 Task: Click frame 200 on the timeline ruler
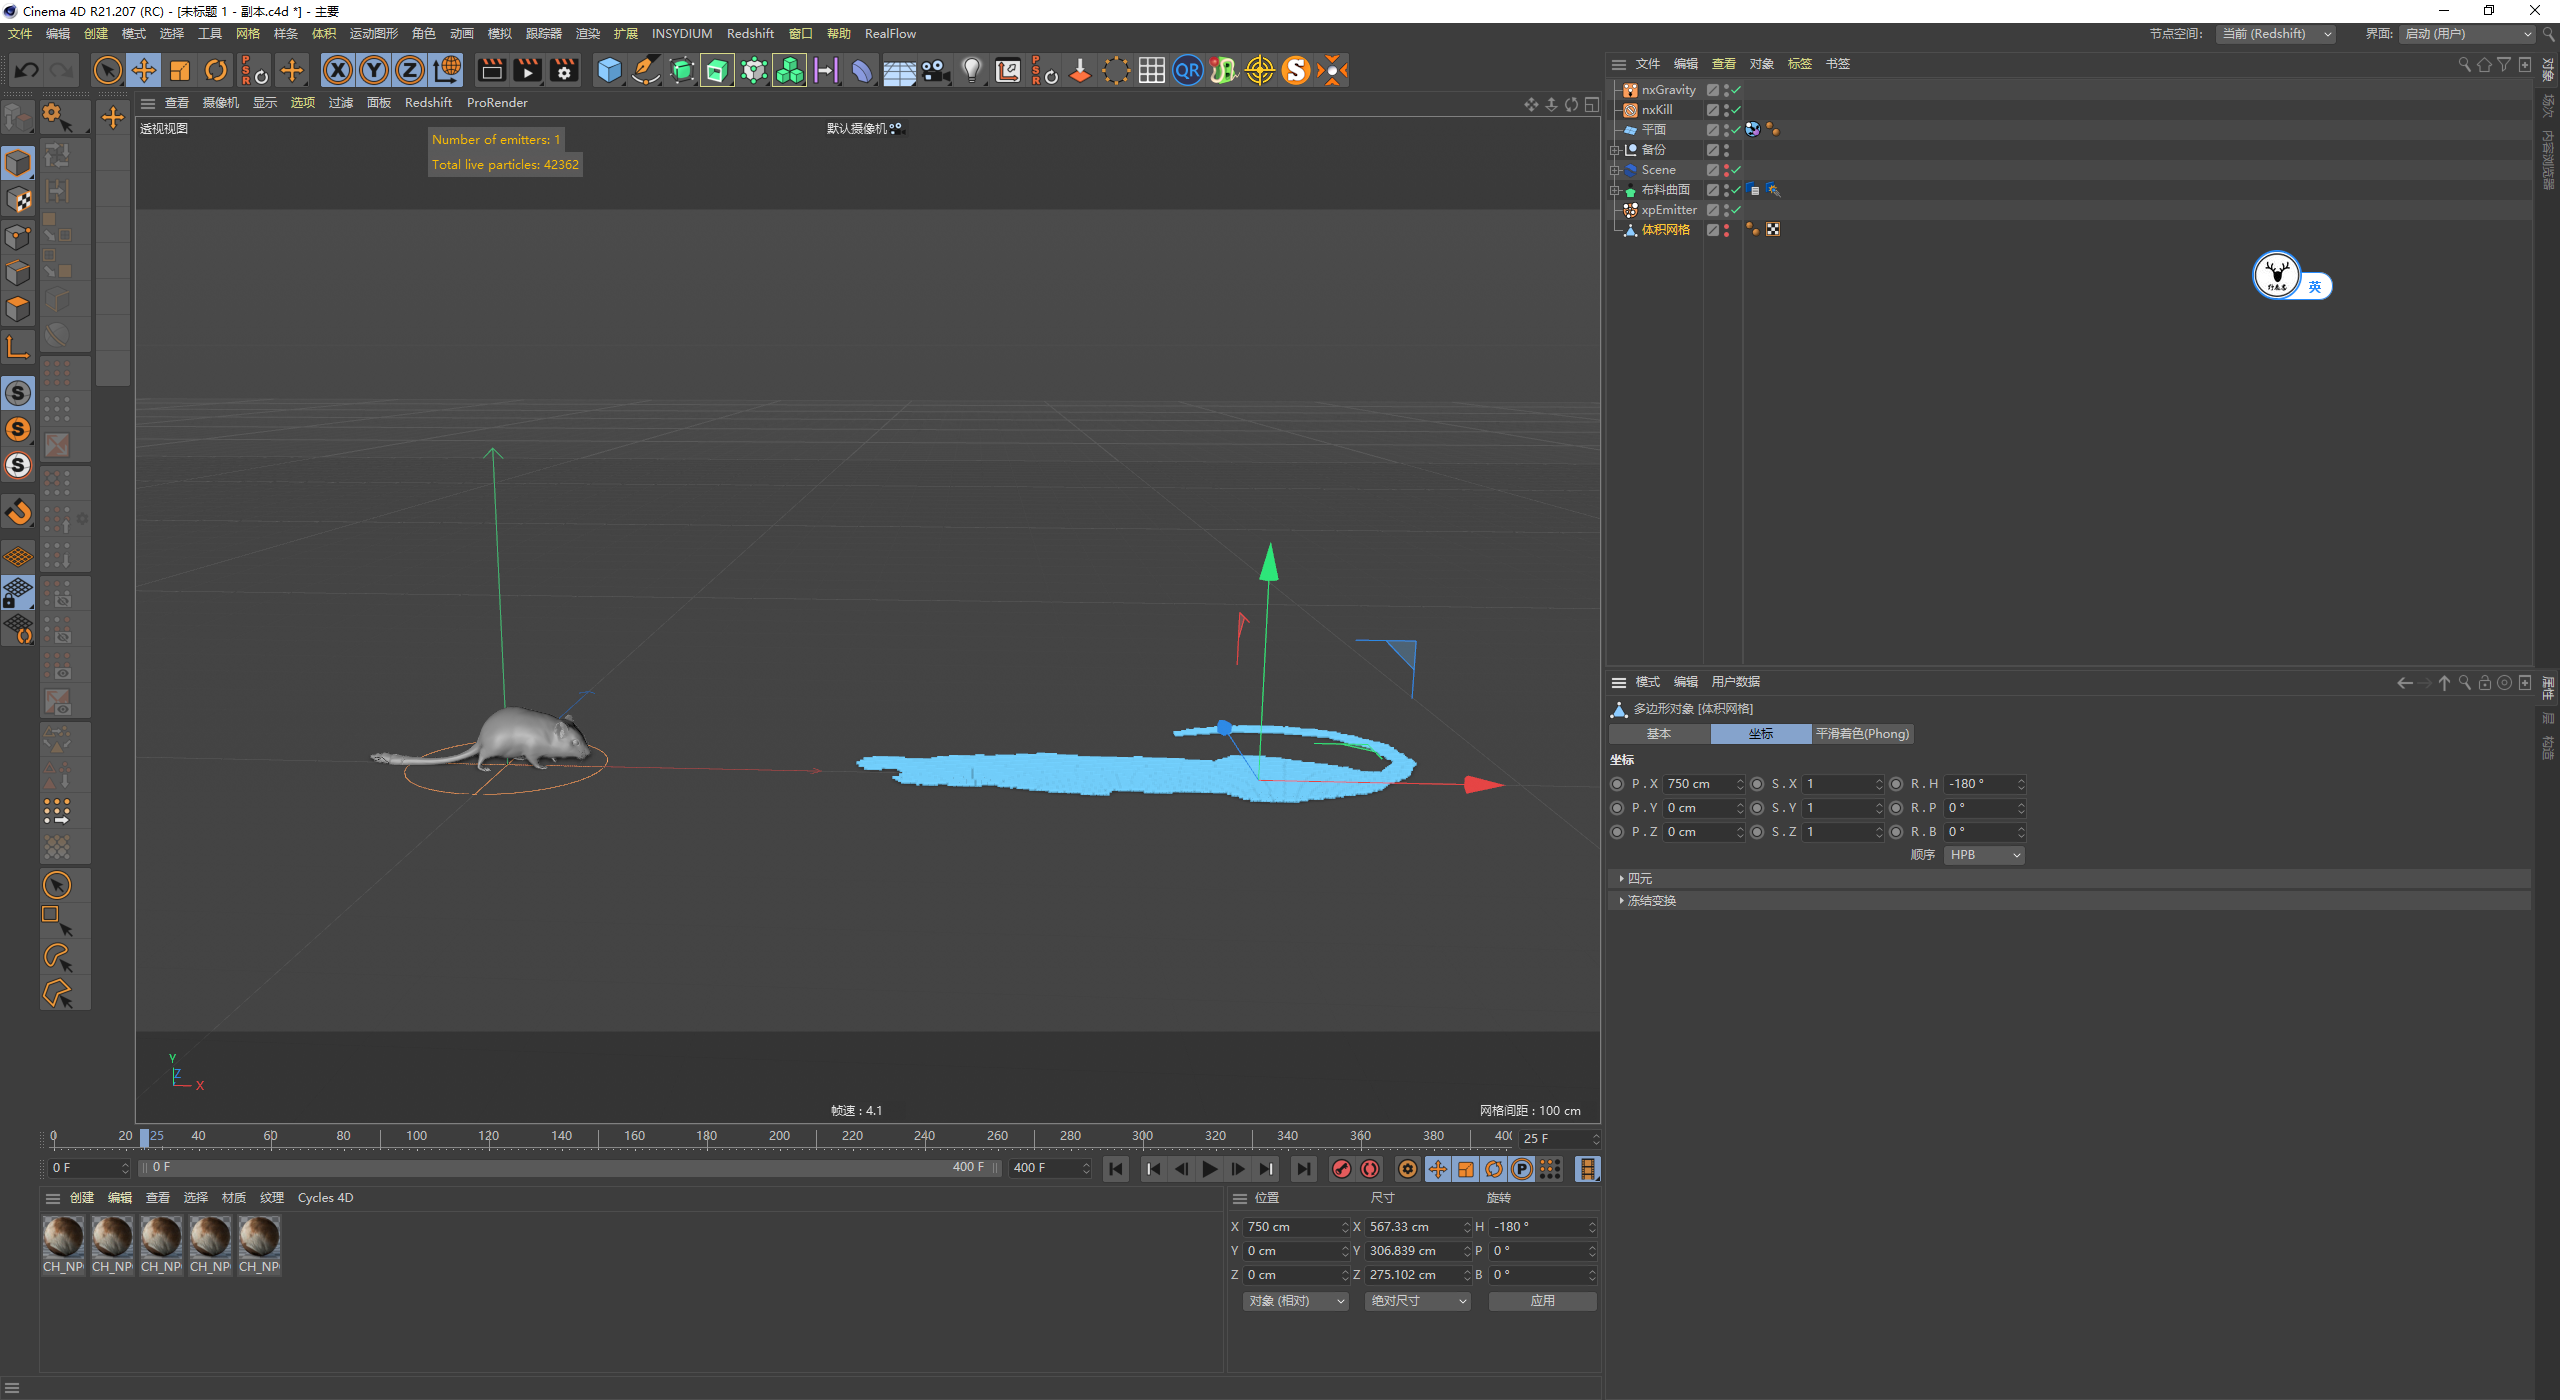pos(779,1136)
